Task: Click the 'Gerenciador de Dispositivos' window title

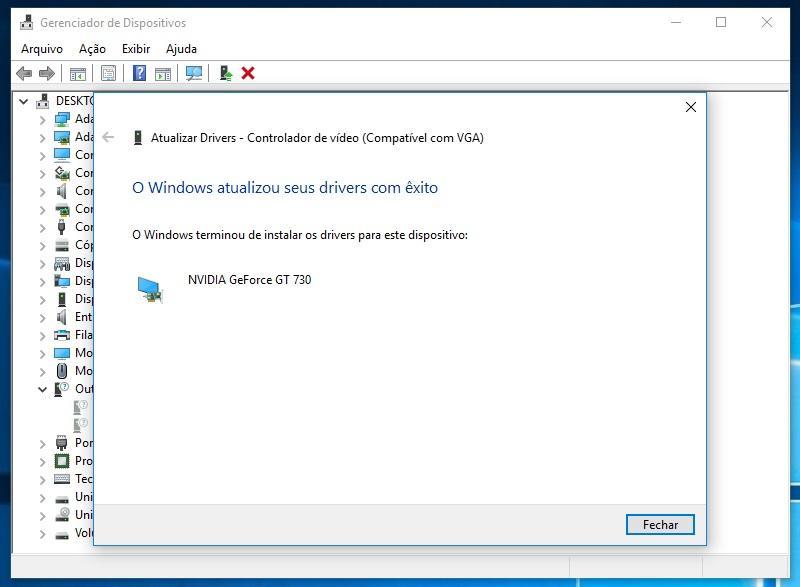Action: [113, 23]
